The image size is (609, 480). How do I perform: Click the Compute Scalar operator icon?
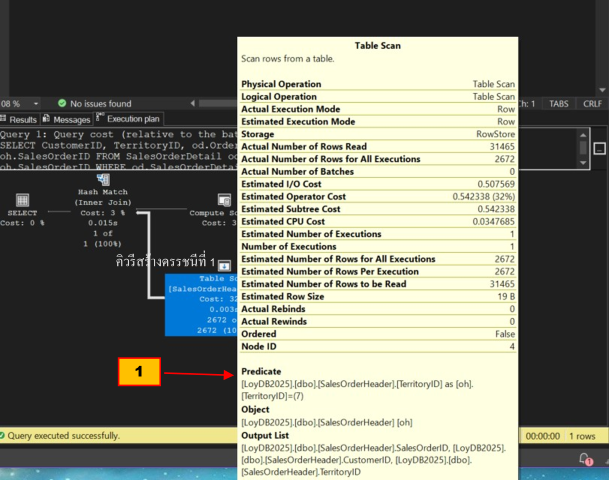pos(225,200)
